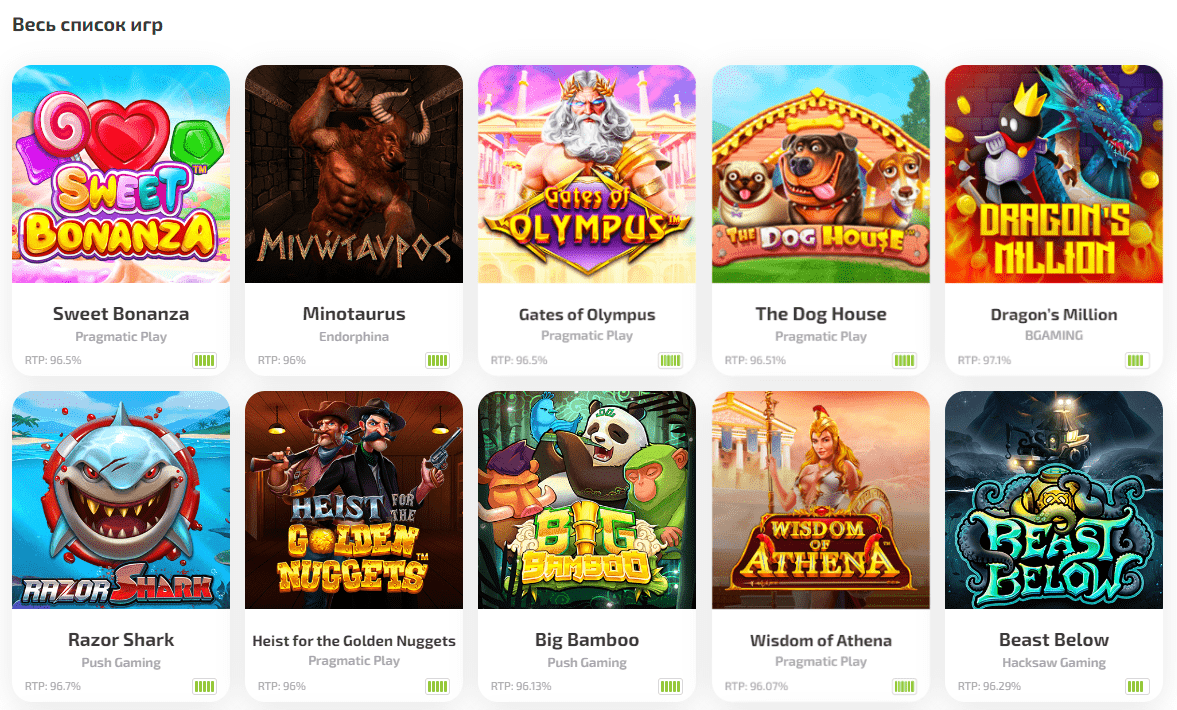
Task: Click the volatility battery icon for Minotaurus
Action: click(x=438, y=360)
